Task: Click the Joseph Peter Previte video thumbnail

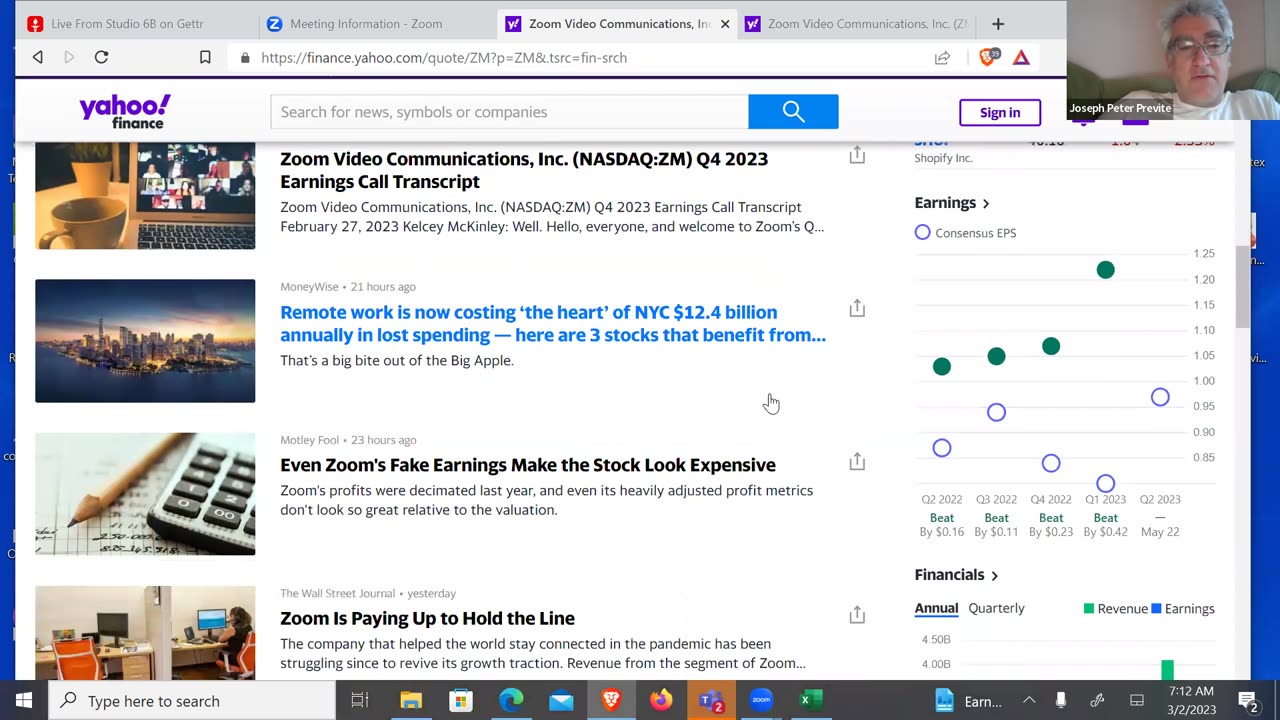Action: (x=1172, y=60)
